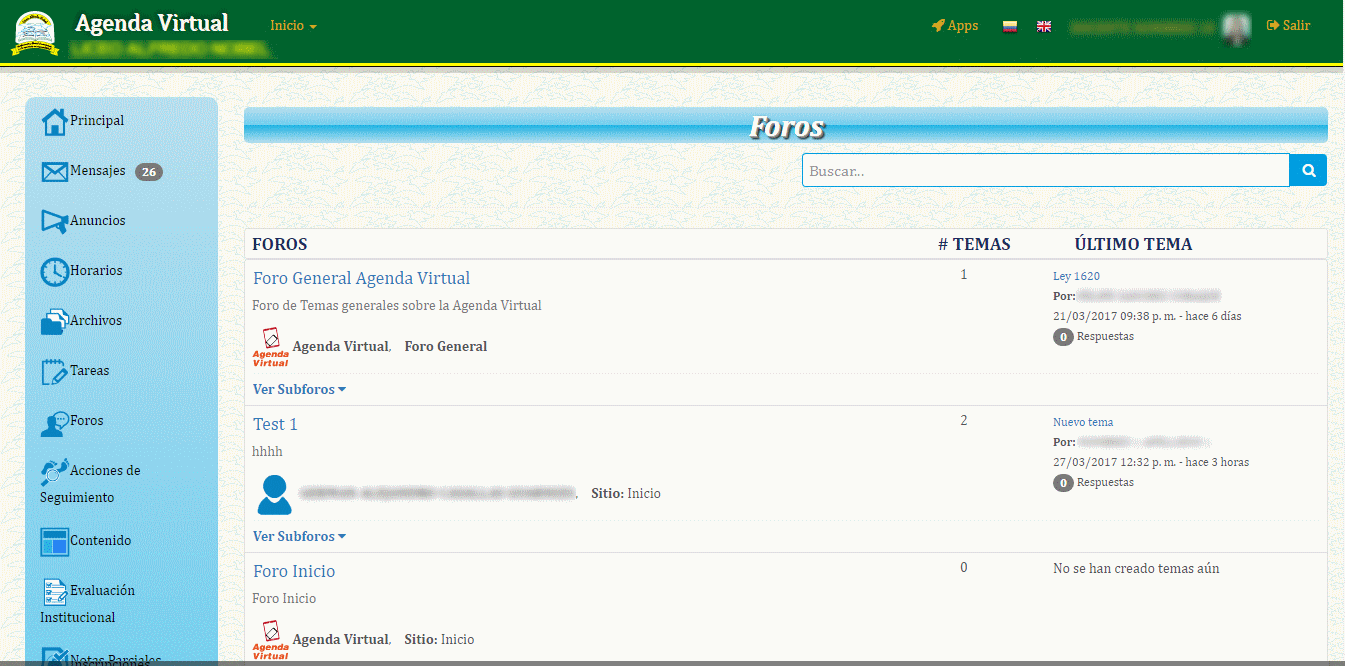Screen dimensions: 1345x666
Task: Click date 27/03/2017 12:32 p. m.
Action: (1114, 462)
